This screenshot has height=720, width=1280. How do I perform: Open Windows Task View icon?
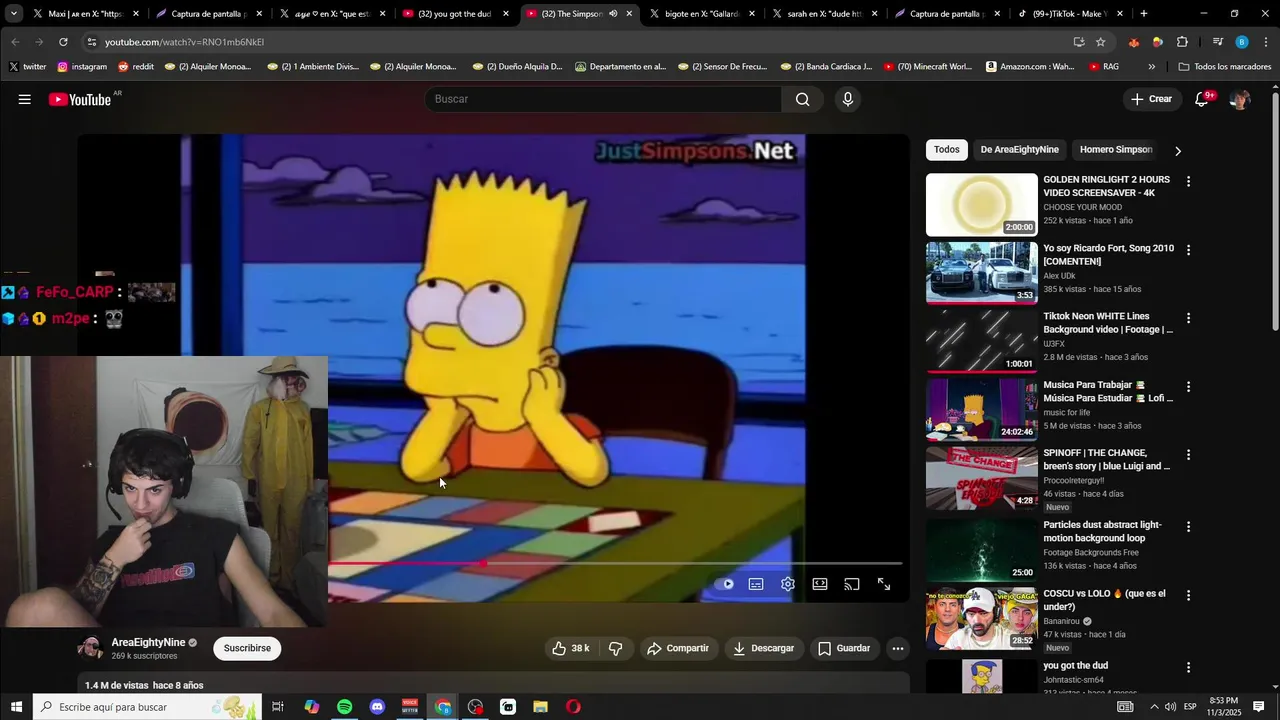click(278, 707)
